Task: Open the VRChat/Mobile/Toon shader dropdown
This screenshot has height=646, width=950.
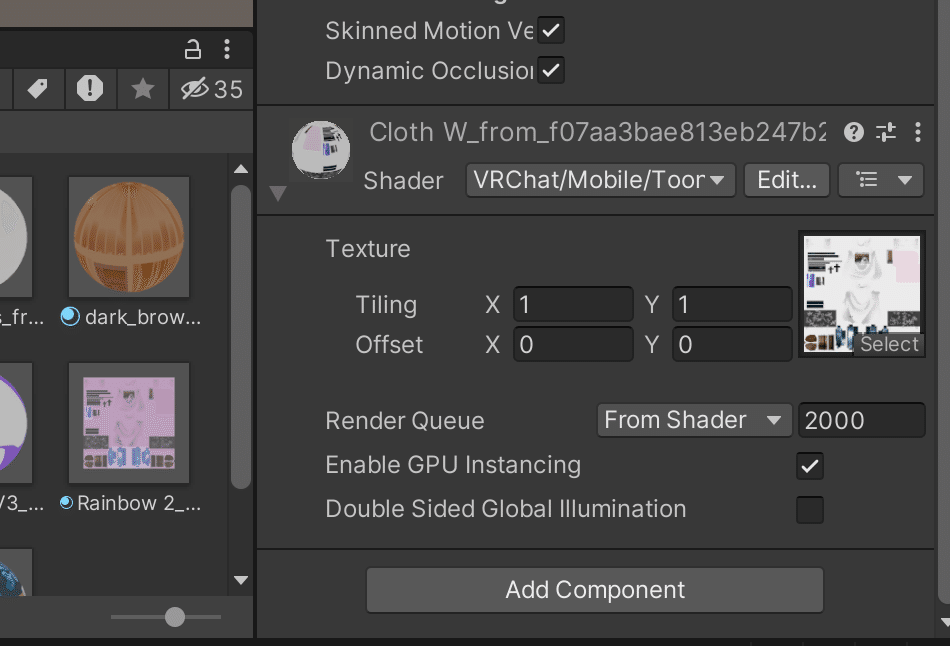Action: (x=600, y=180)
